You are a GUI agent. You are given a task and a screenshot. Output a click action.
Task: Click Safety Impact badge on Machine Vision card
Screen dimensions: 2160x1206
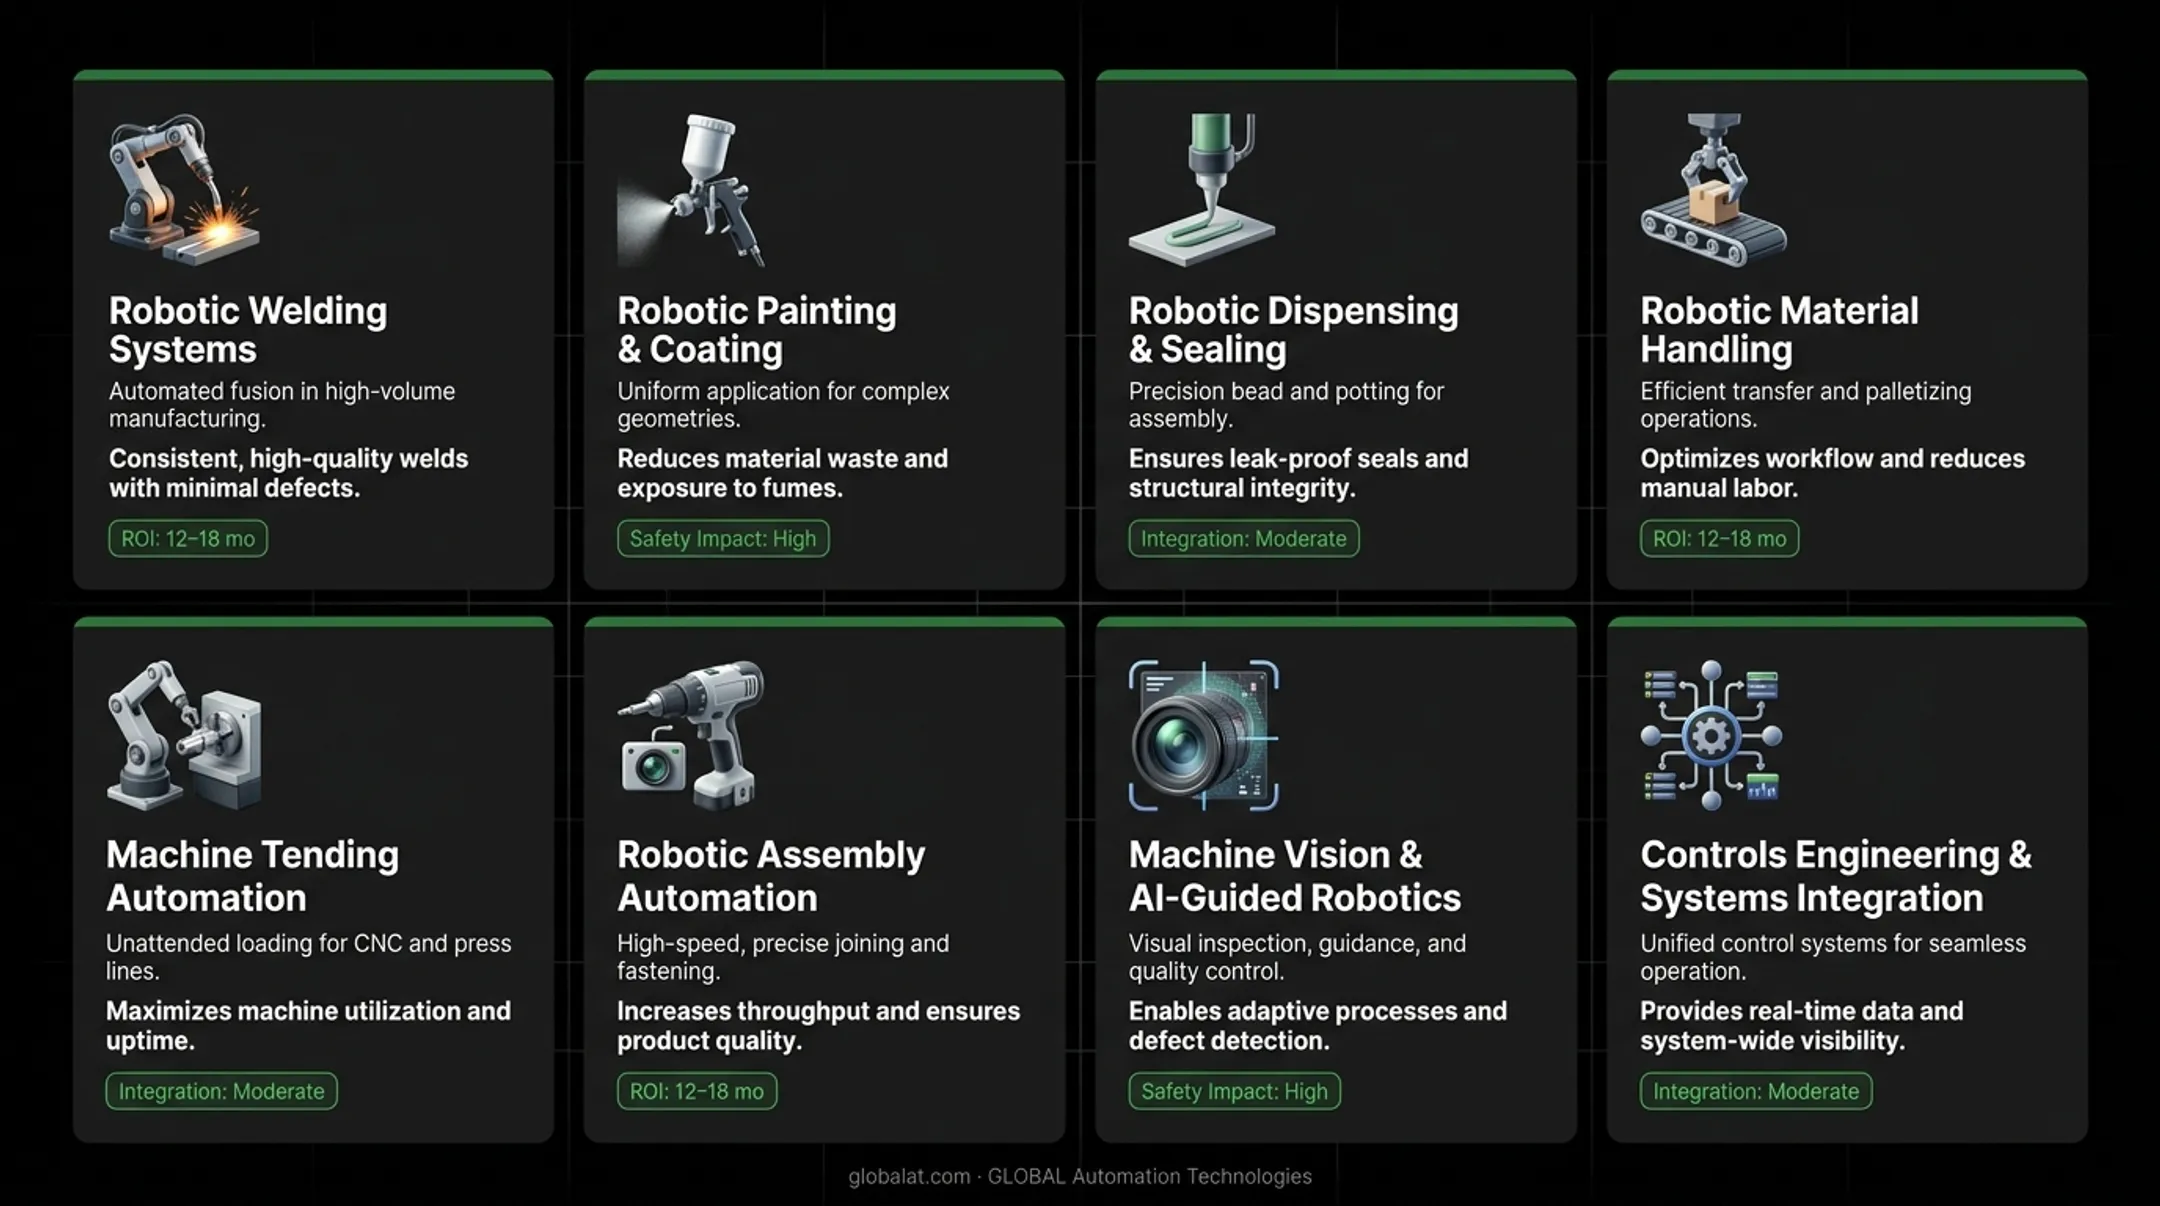pyautogui.click(x=1235, y=1091)
